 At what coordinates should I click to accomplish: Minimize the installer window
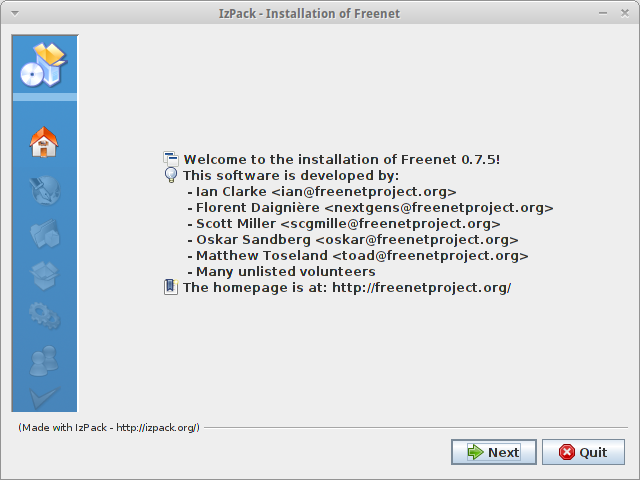(603, 13)
